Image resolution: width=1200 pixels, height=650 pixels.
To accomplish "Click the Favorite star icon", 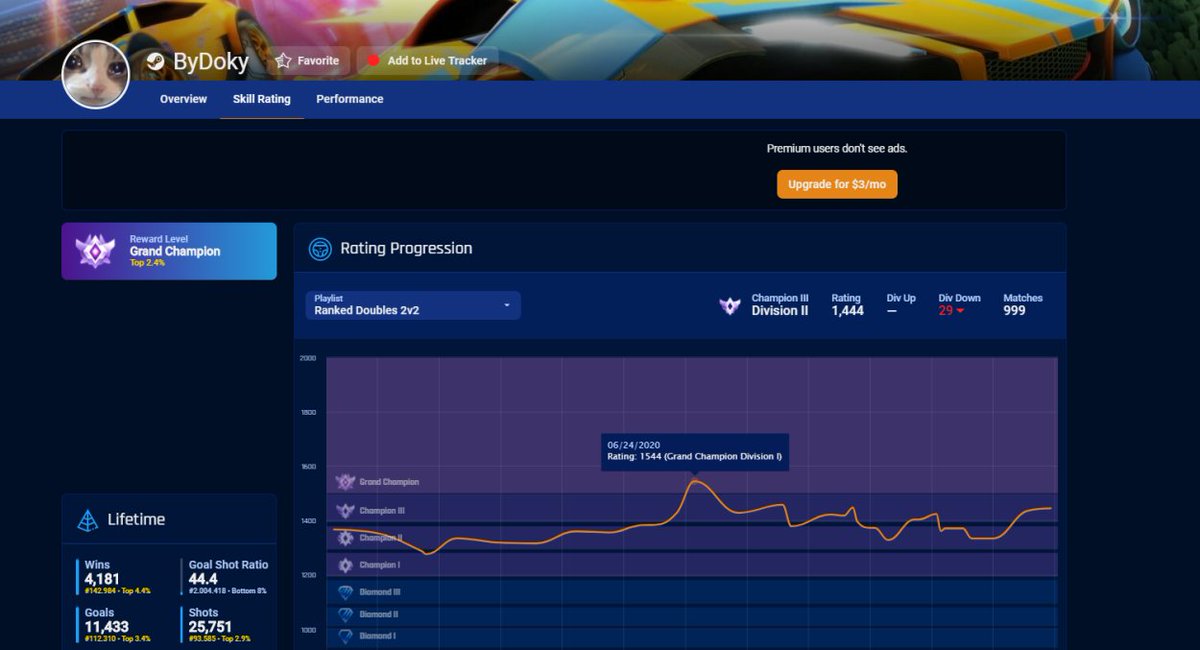I will (284, 61).
